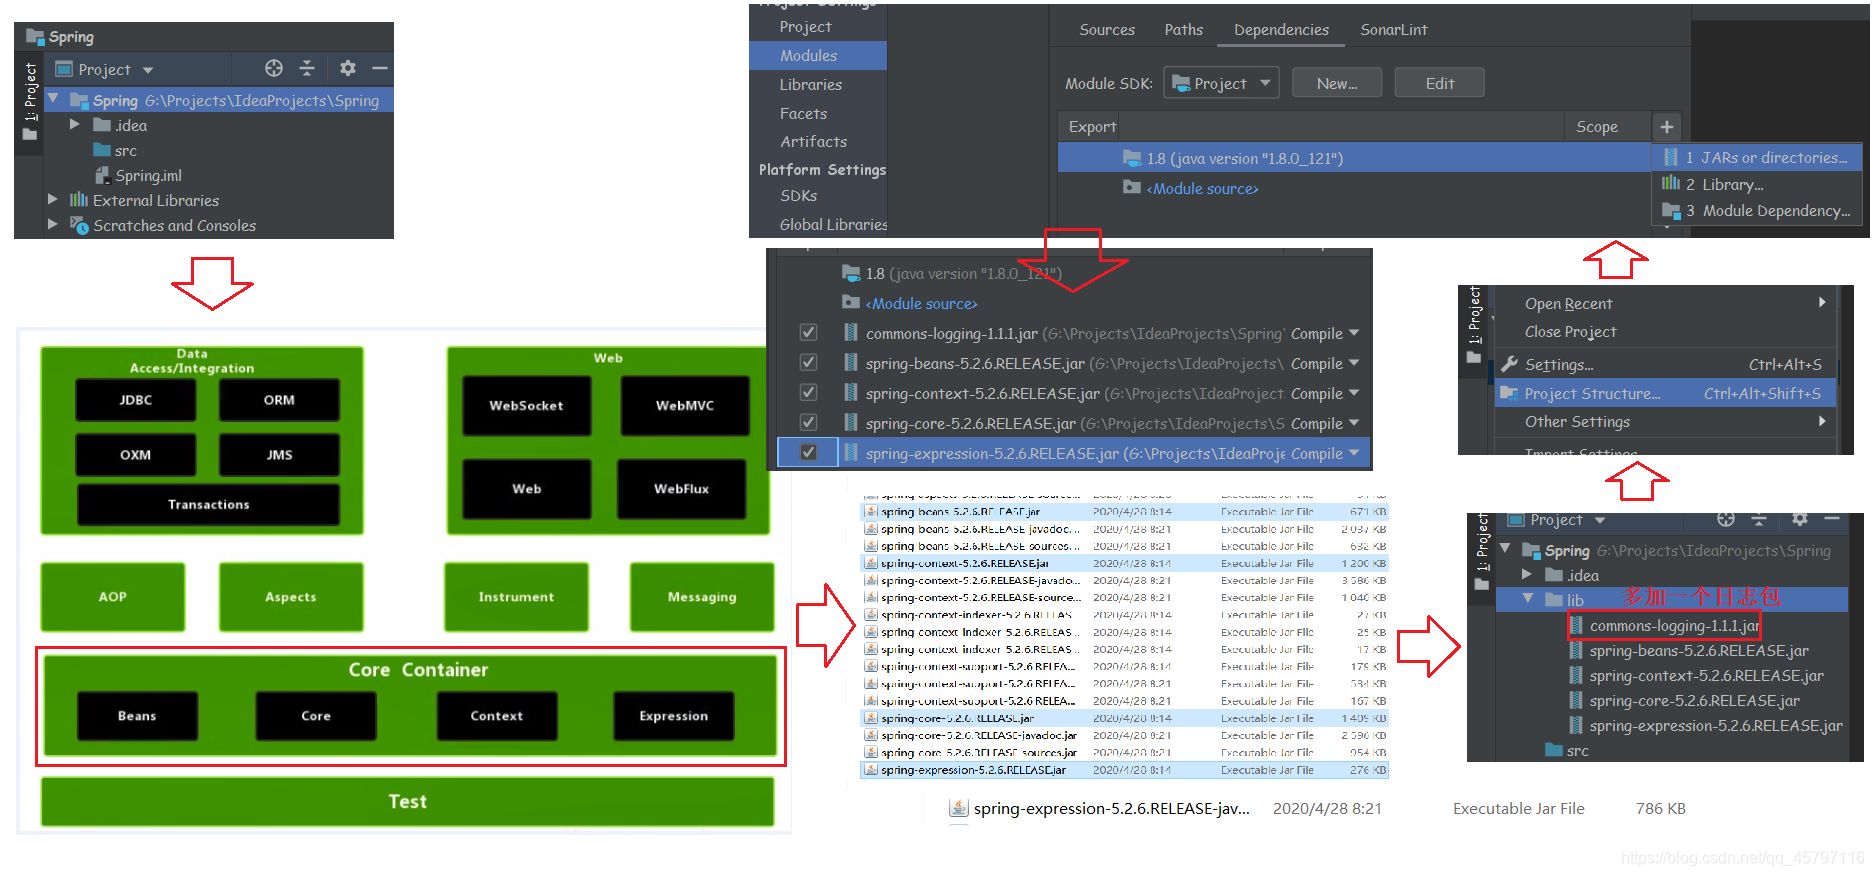Click the Export column header
Viewport: 1874px width, 876px height.
[x=1092, y=127]
